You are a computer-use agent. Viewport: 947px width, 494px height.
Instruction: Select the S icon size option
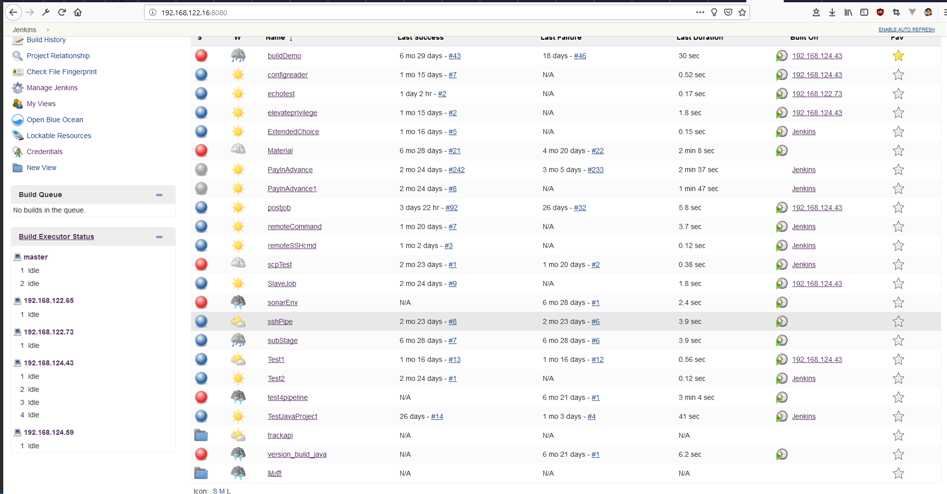click(215, 491)
